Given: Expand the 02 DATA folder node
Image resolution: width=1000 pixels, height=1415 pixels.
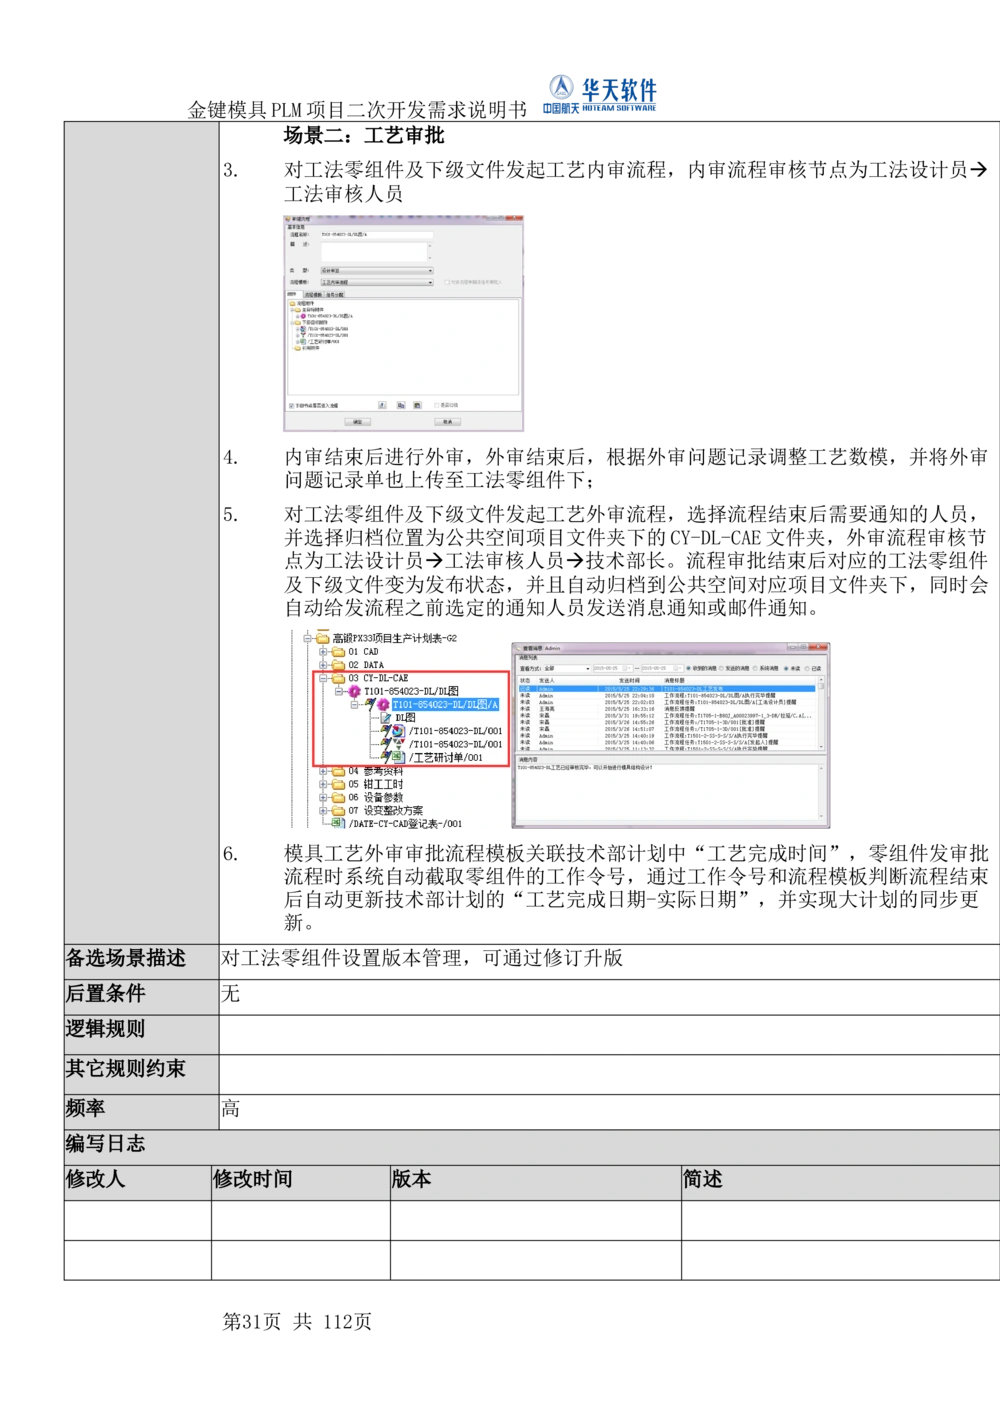Looking at the screenshot, I should tap(323, 665).
